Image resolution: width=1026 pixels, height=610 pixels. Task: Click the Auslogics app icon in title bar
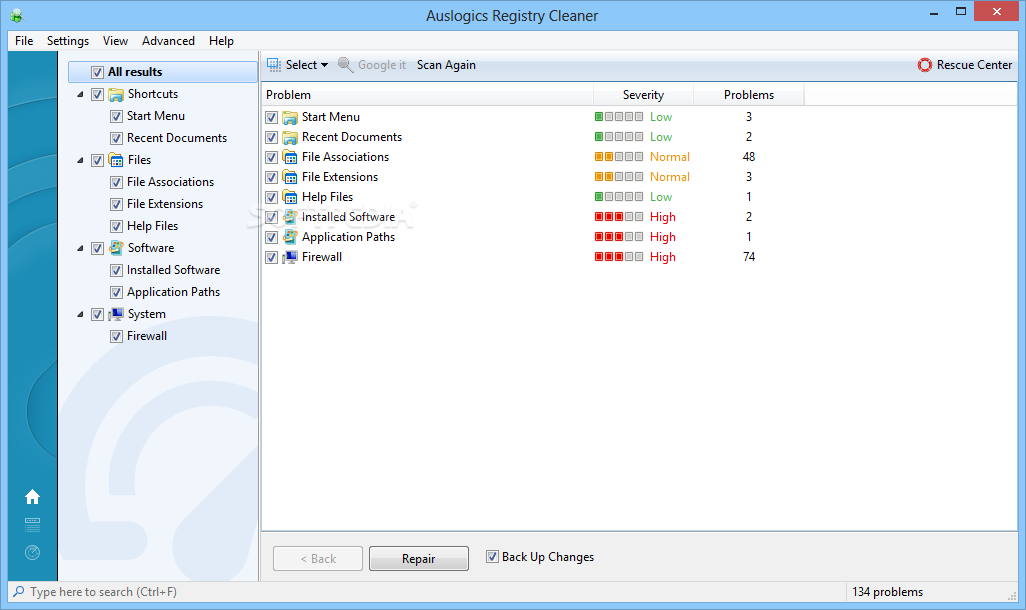(16, 16)
